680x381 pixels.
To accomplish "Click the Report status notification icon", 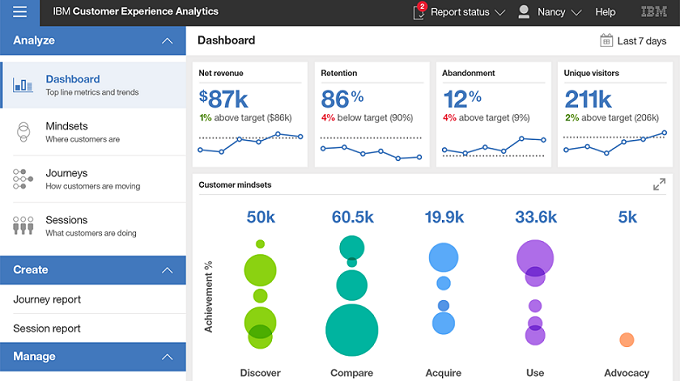I will [x=419, y=12].
